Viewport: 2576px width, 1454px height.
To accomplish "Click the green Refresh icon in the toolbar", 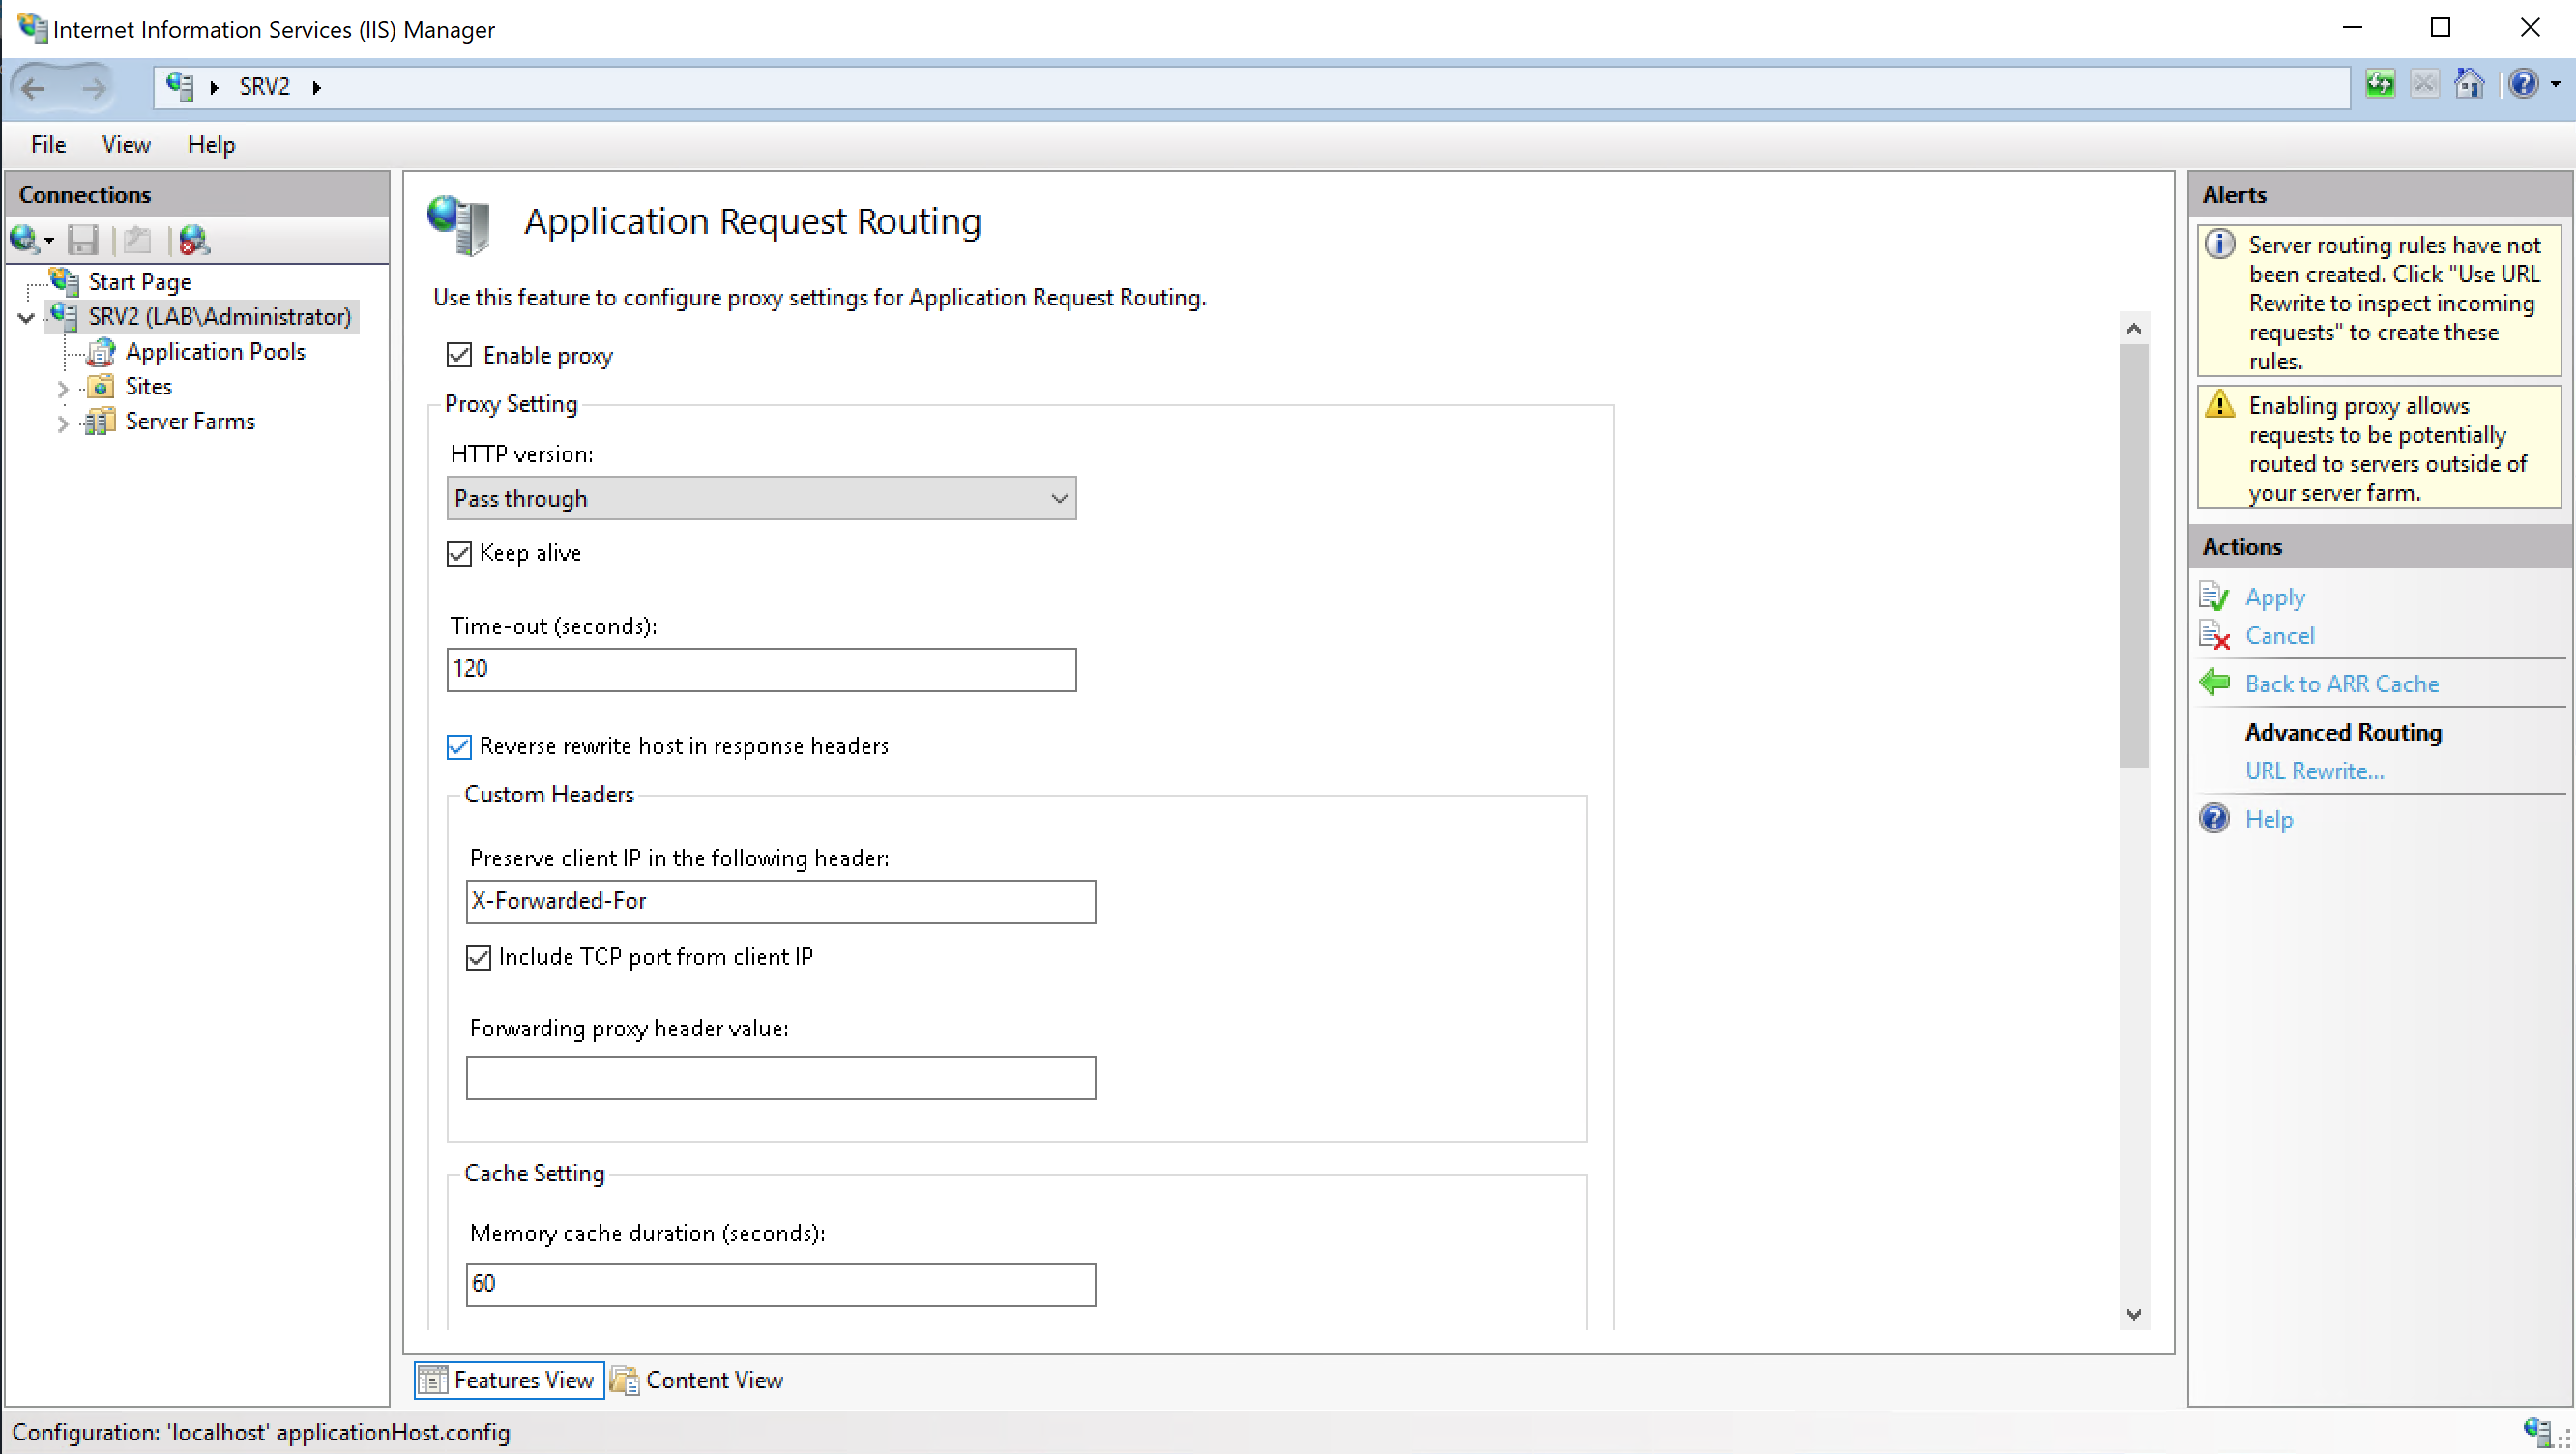I will point(2381,85).
